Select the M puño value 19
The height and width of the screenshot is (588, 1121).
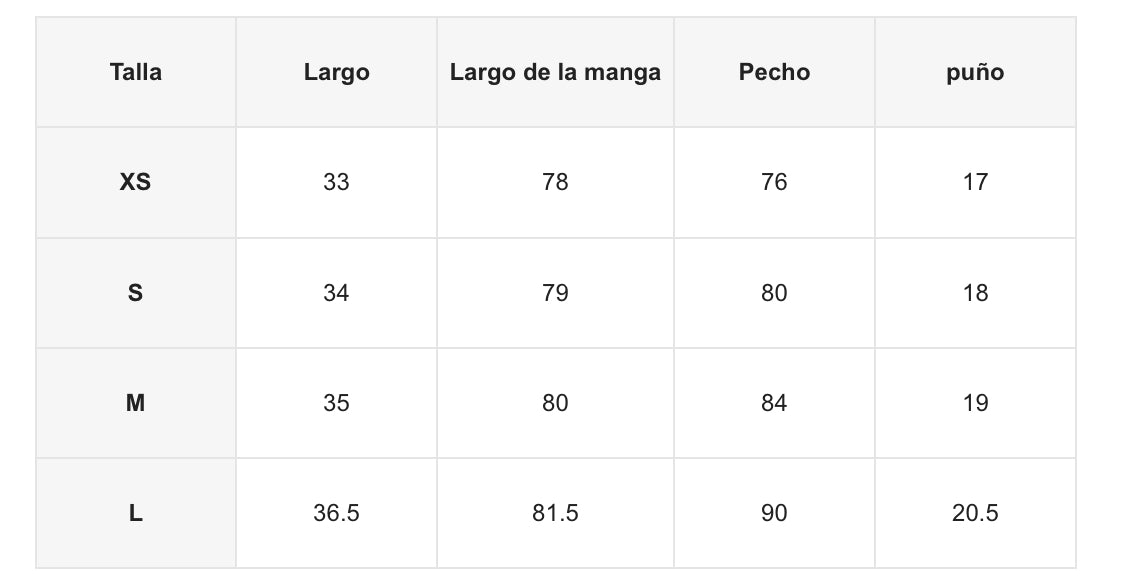[x=975, y=403]
